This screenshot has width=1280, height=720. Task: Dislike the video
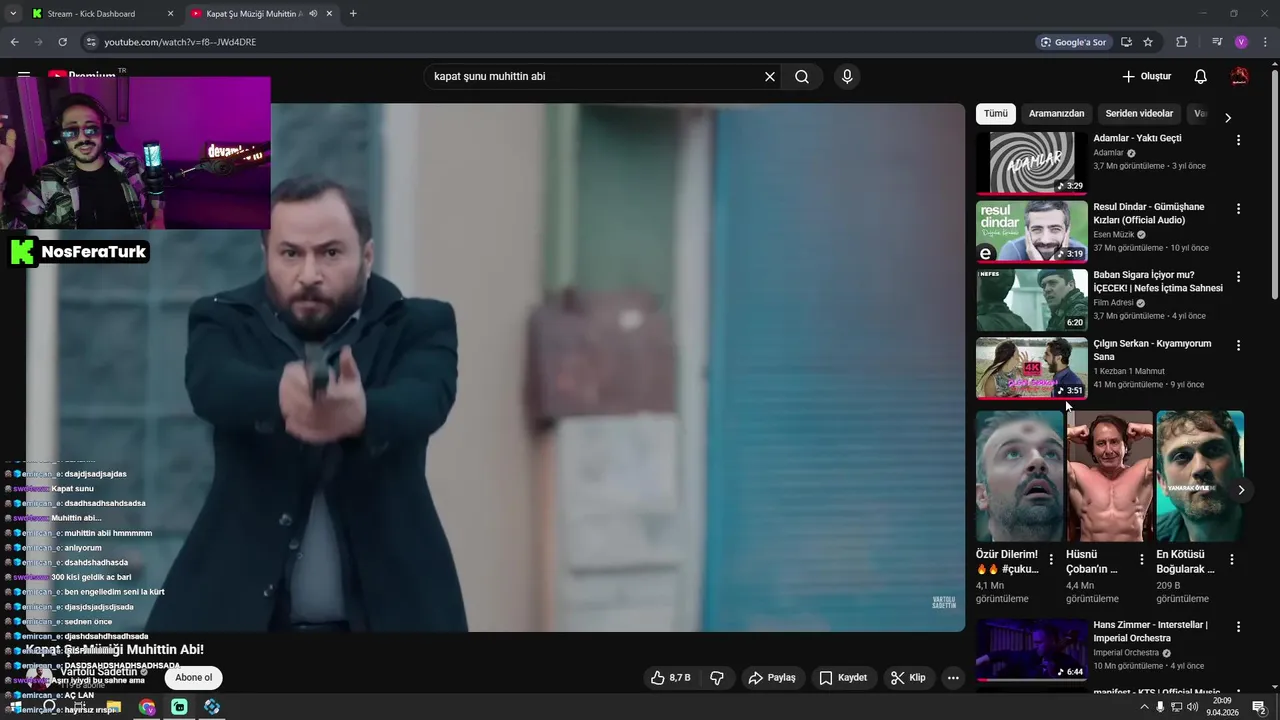(x=717, y=678)
